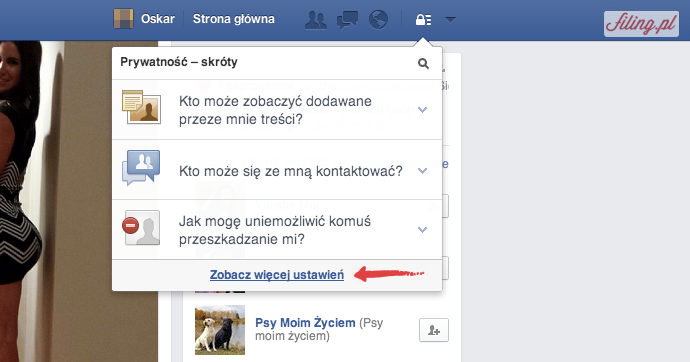
Task: Expand 'Jak mogę uniemożliwić komuś przeszkadzanie mi' chevron
Action: [422, 230]
